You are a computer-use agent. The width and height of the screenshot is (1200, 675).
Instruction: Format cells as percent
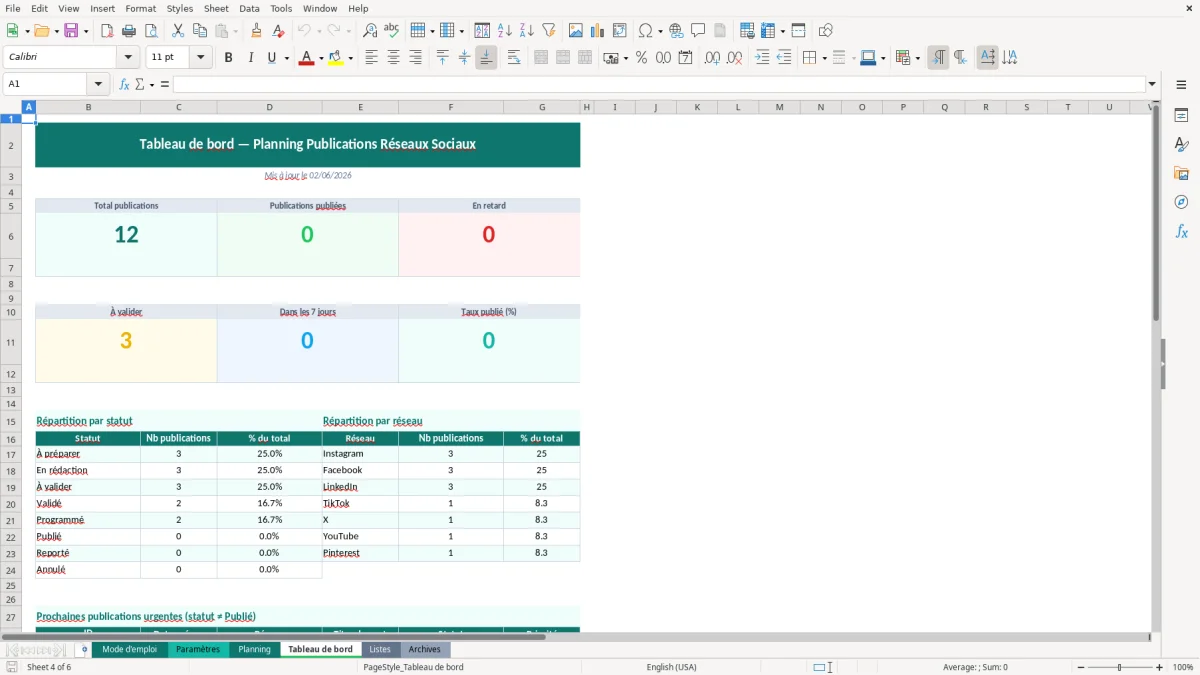click(641, 58)
